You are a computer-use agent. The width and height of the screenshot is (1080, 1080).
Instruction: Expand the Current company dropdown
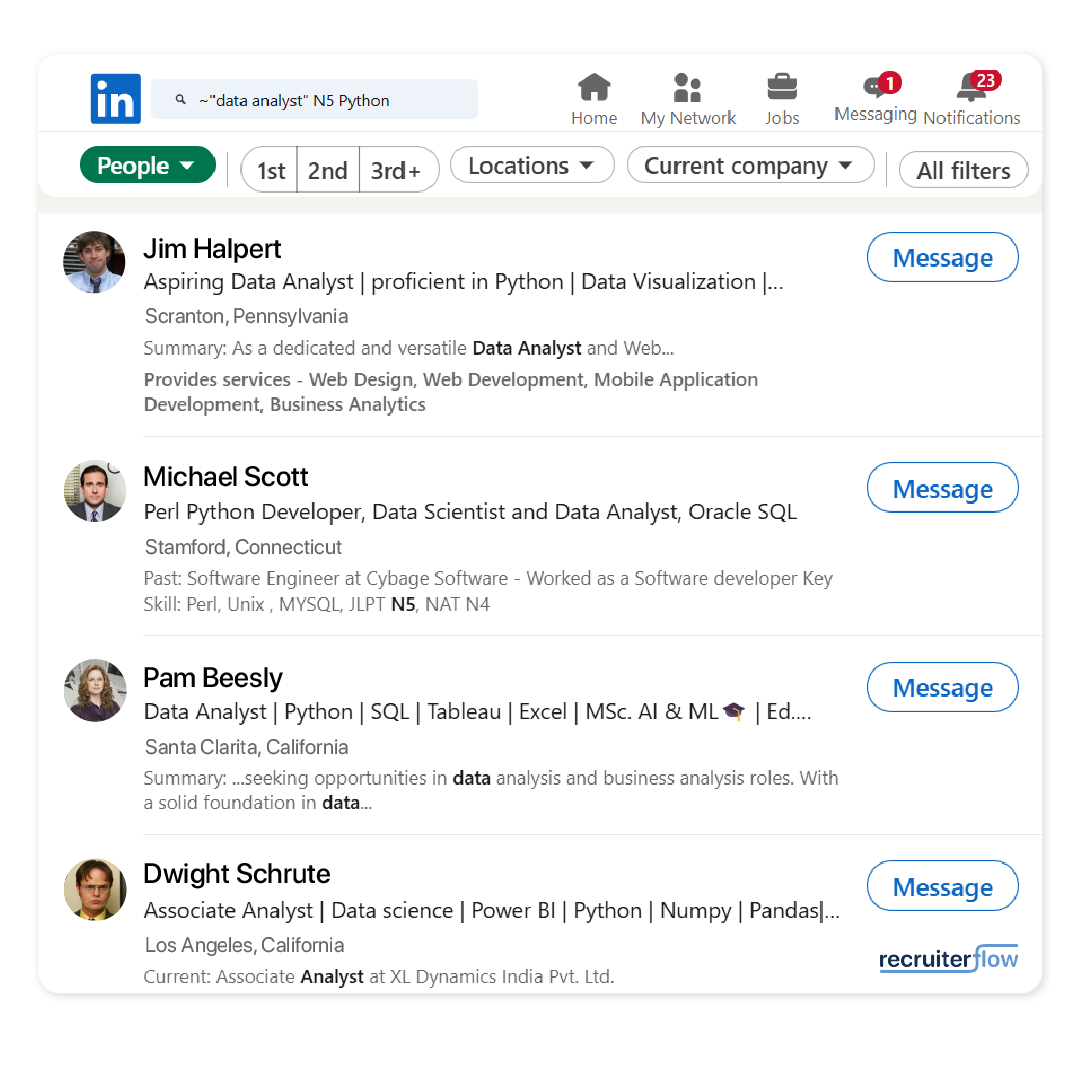pyautogui.click(x=749, y=166)
